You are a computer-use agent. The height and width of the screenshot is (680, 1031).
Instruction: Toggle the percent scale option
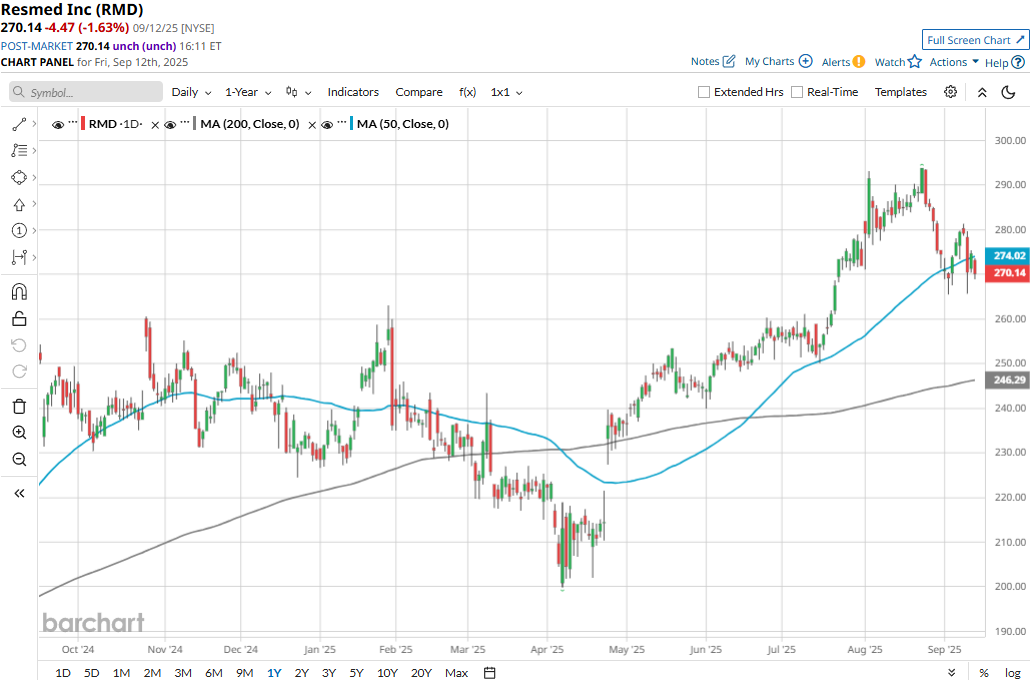pyautogui.click(x=984, y=673)
